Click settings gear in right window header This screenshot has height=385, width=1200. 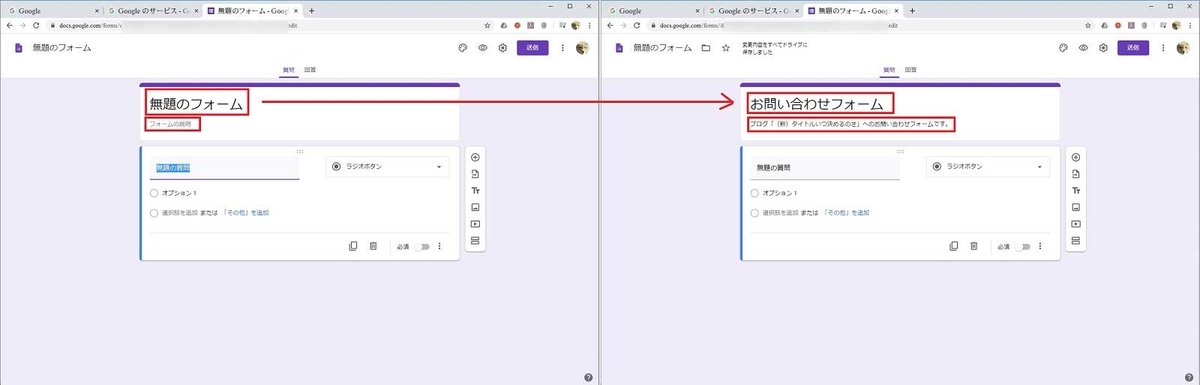(1102, 48)
